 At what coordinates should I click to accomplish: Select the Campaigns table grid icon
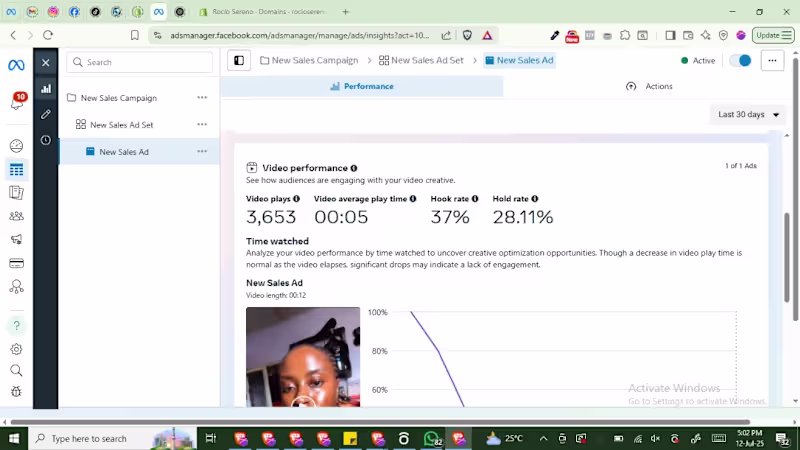point(16,169)
